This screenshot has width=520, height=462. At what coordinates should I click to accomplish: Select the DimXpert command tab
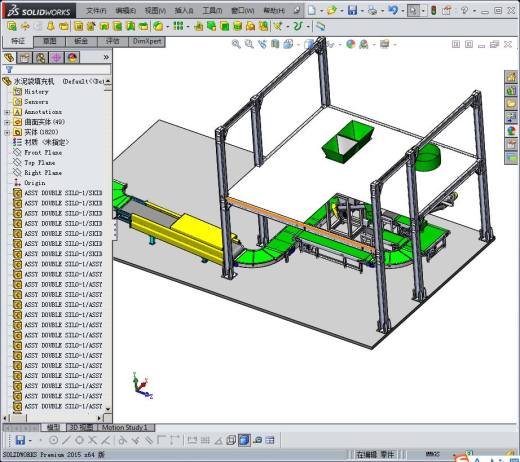pyautogui.click(x=147, y=41)
